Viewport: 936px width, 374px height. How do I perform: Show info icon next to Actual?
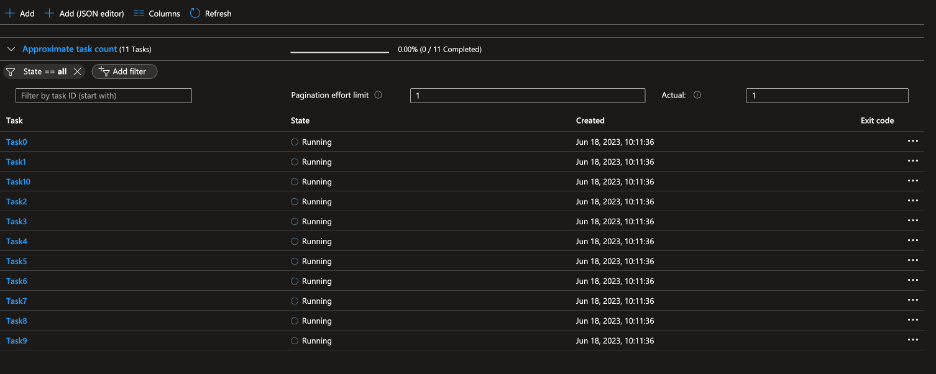pos(697,95)
